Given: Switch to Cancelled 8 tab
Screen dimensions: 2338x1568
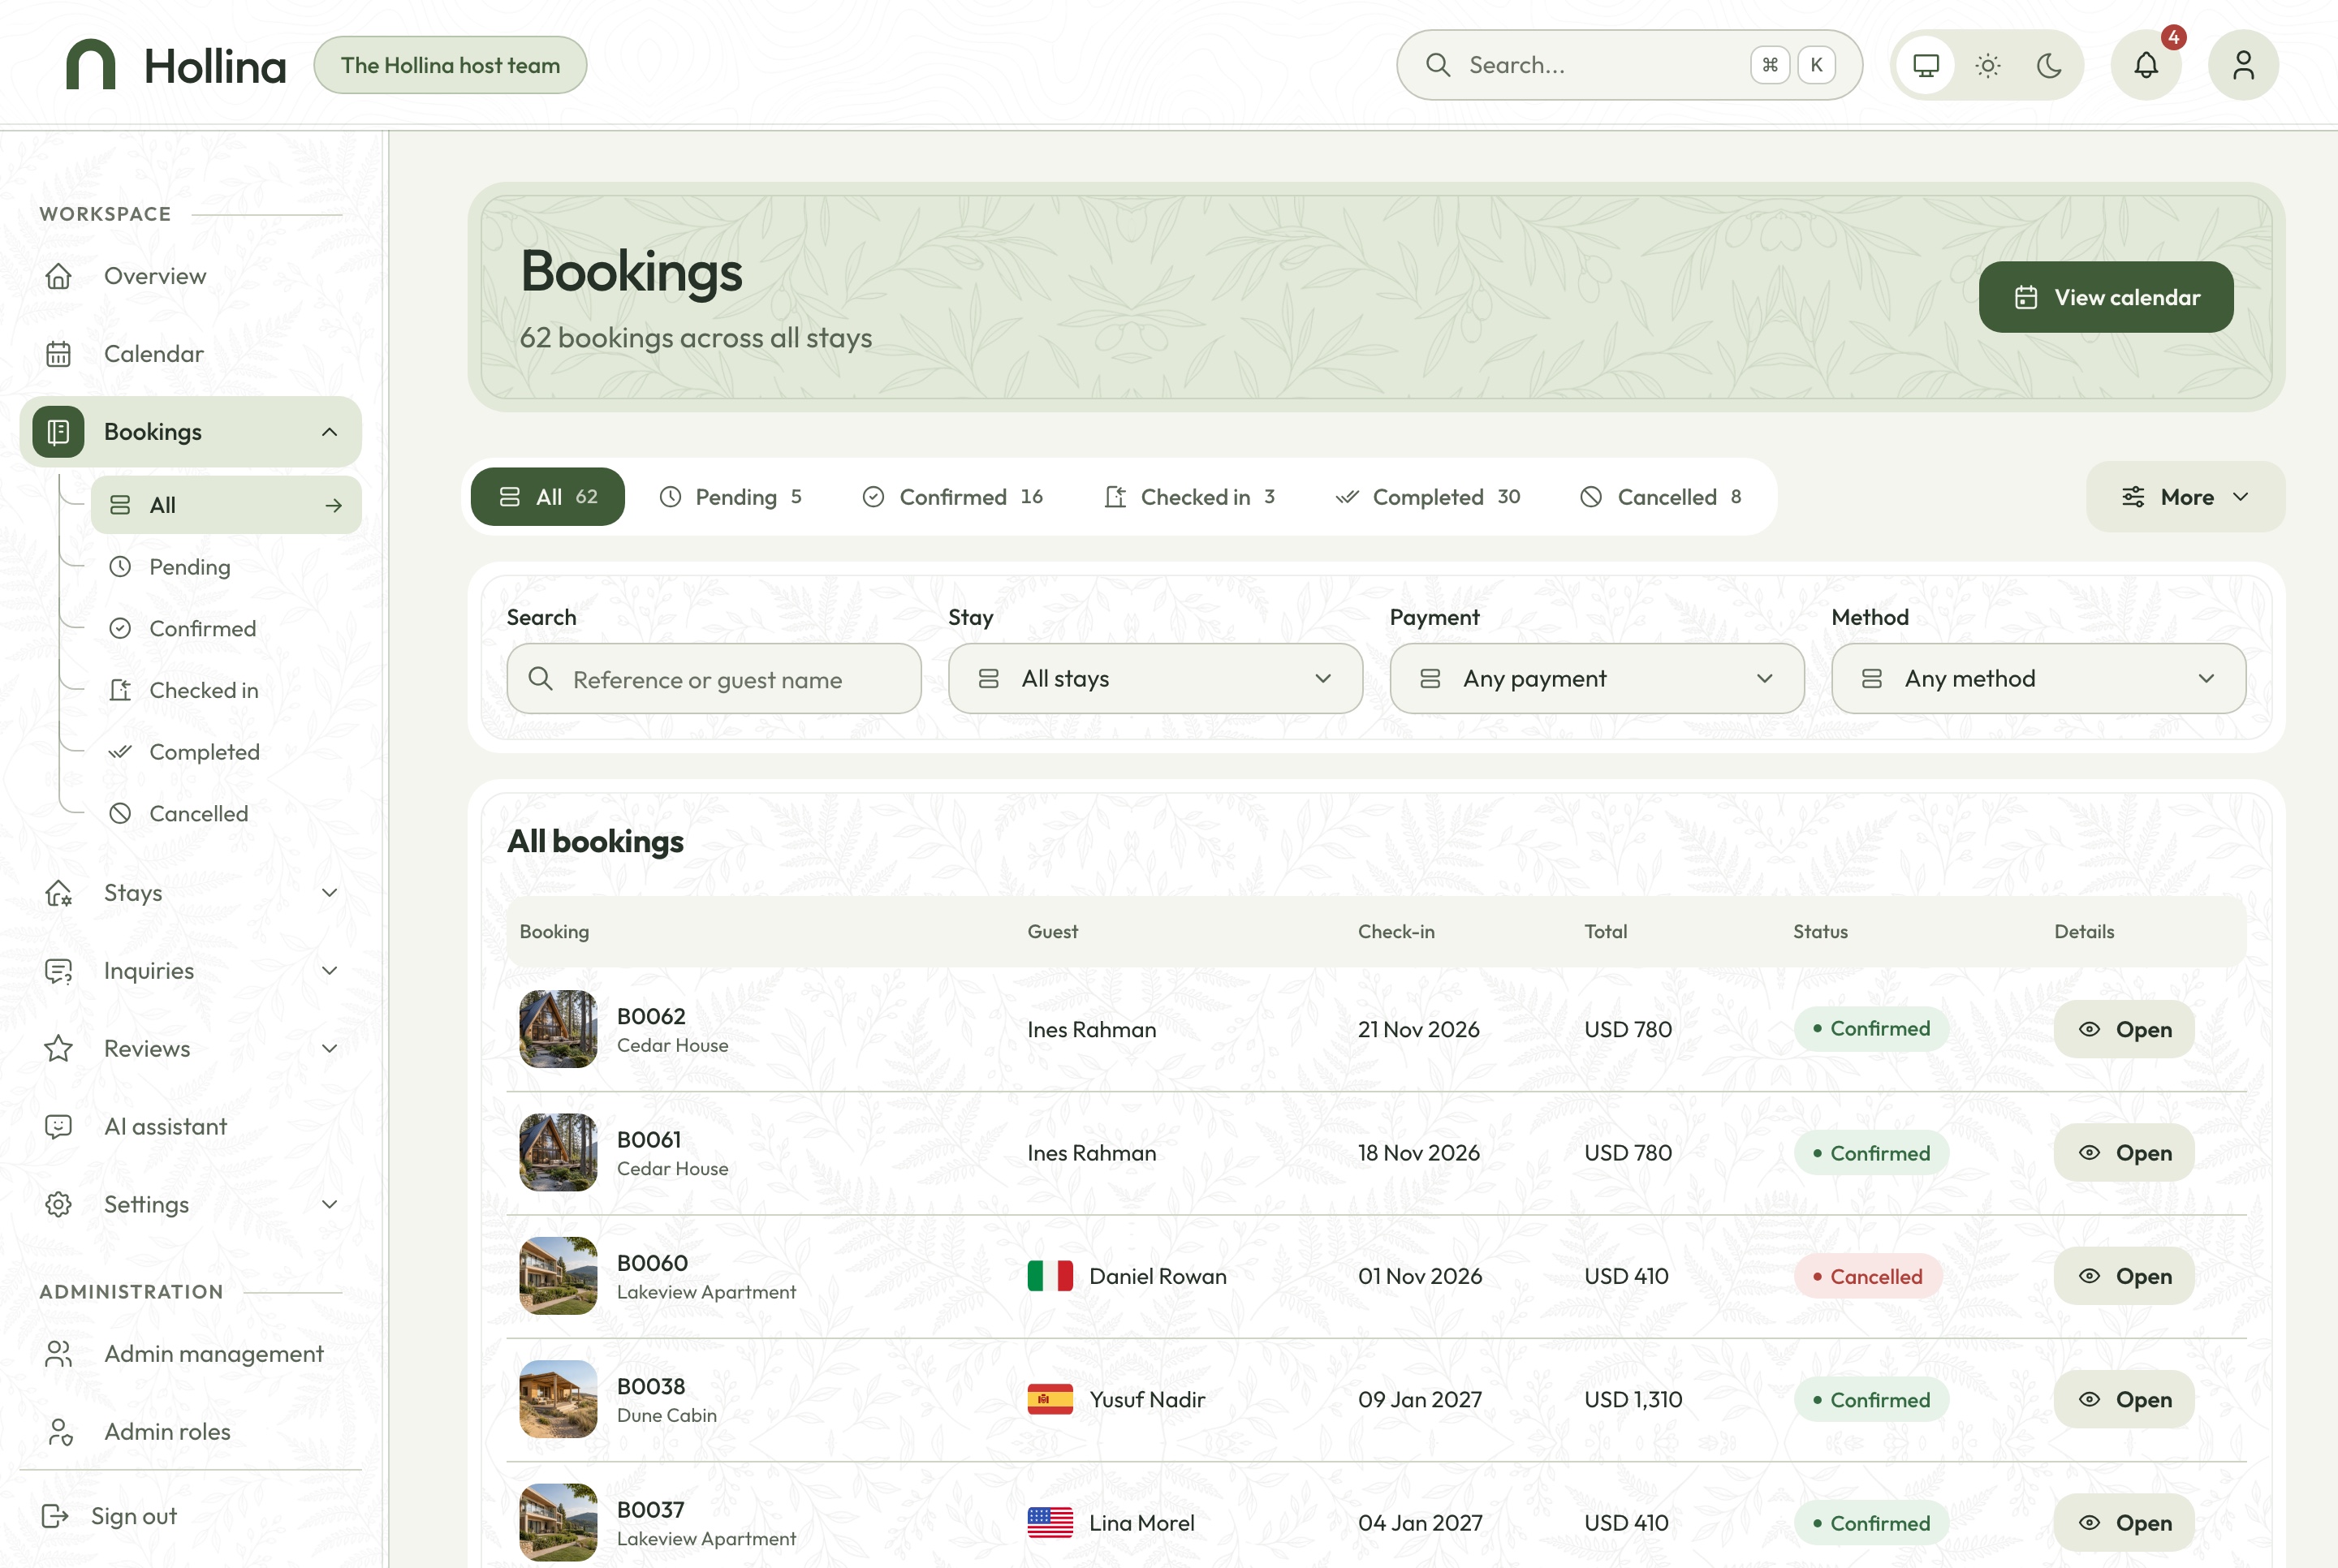Looking at the screenshot, I should [x=1660, y=497].
